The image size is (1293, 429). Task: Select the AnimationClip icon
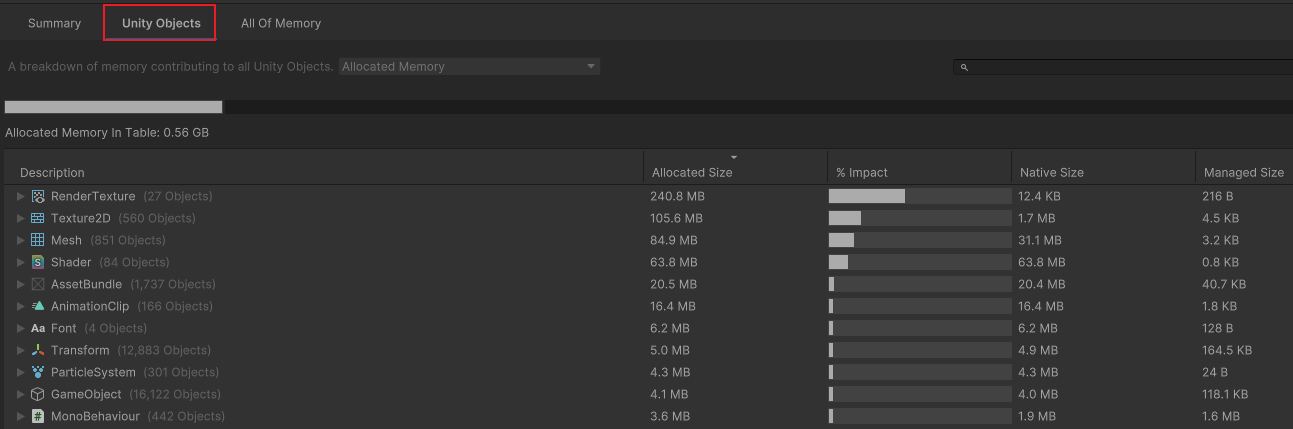pyautogui.click(x=38, y=306)
